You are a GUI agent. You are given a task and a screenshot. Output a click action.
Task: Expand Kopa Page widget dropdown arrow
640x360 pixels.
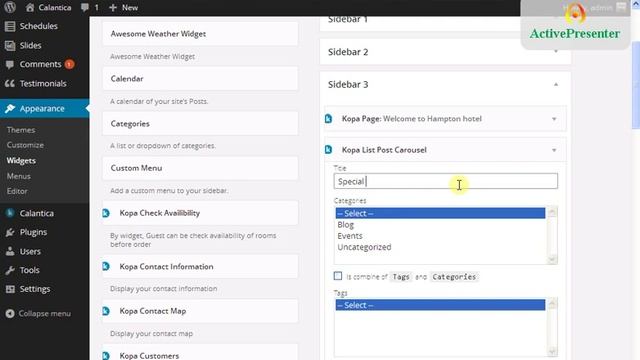554,119
